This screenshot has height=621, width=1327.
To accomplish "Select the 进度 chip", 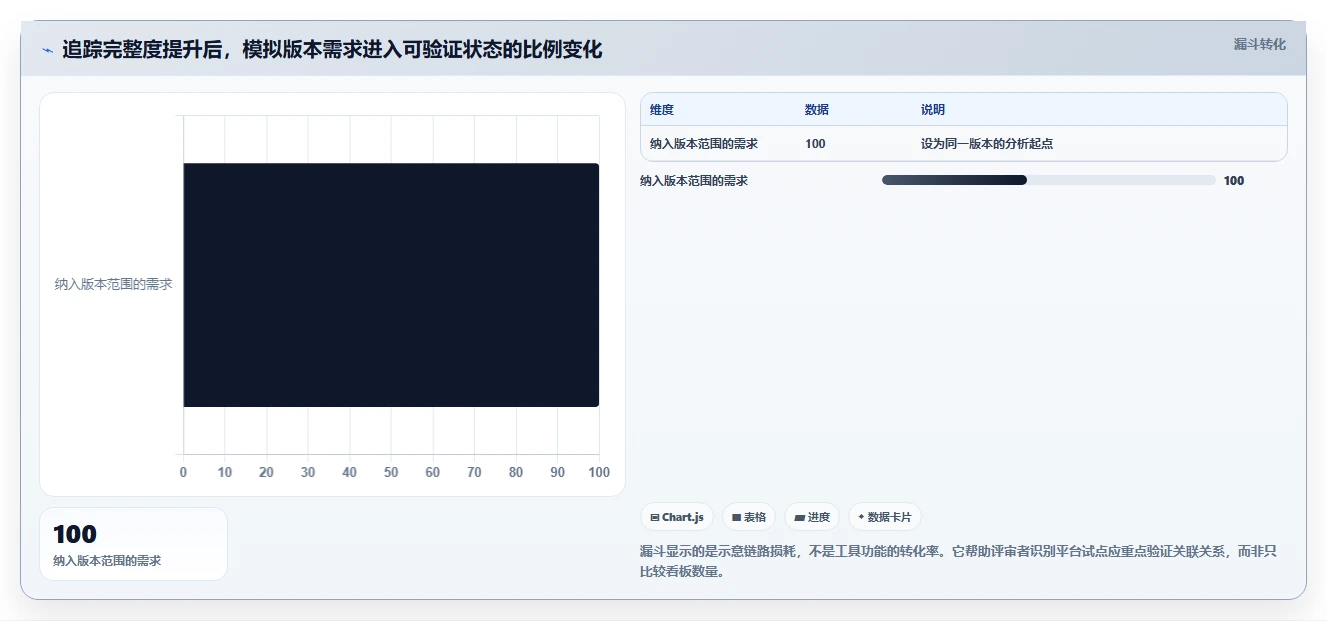I will click(812, 517).
